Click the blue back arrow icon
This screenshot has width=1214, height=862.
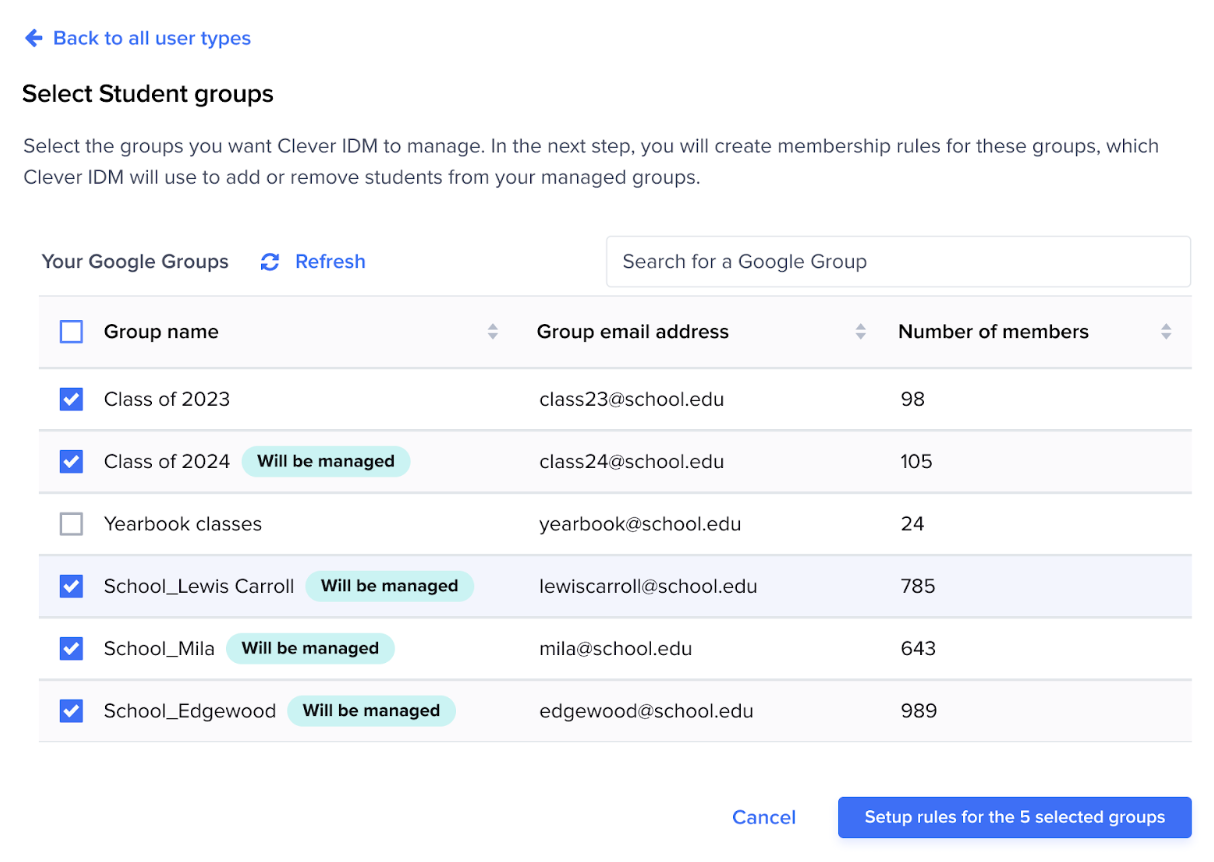point(33,38)
